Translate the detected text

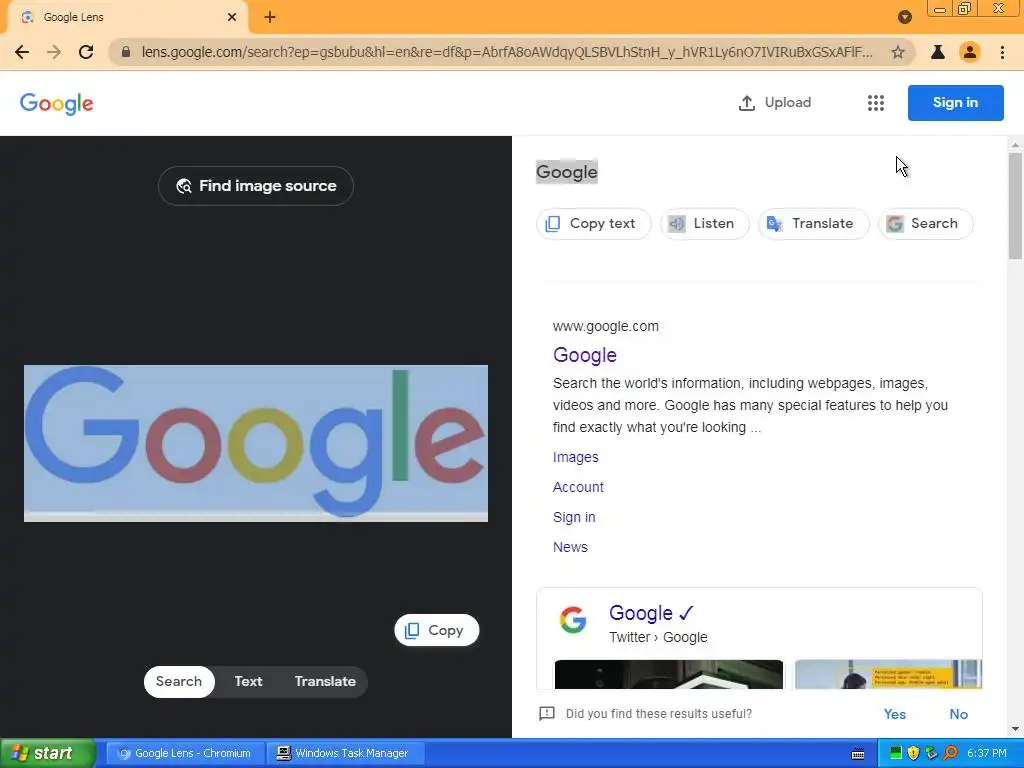(x=813, y=224)
